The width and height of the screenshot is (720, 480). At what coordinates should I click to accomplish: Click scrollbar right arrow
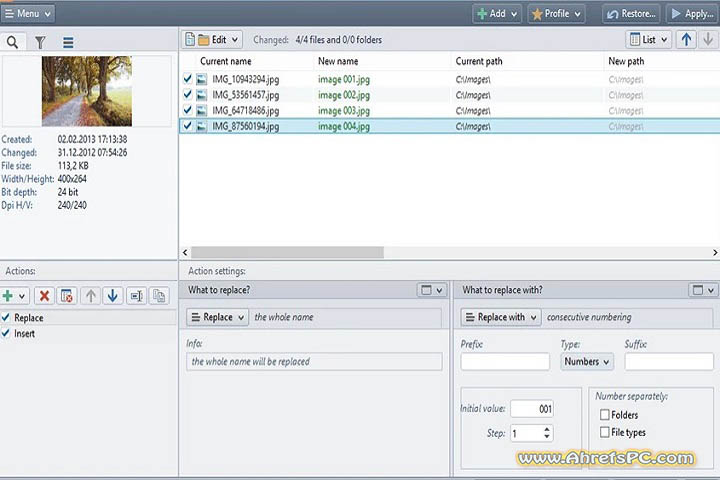[x=714, y=252]
